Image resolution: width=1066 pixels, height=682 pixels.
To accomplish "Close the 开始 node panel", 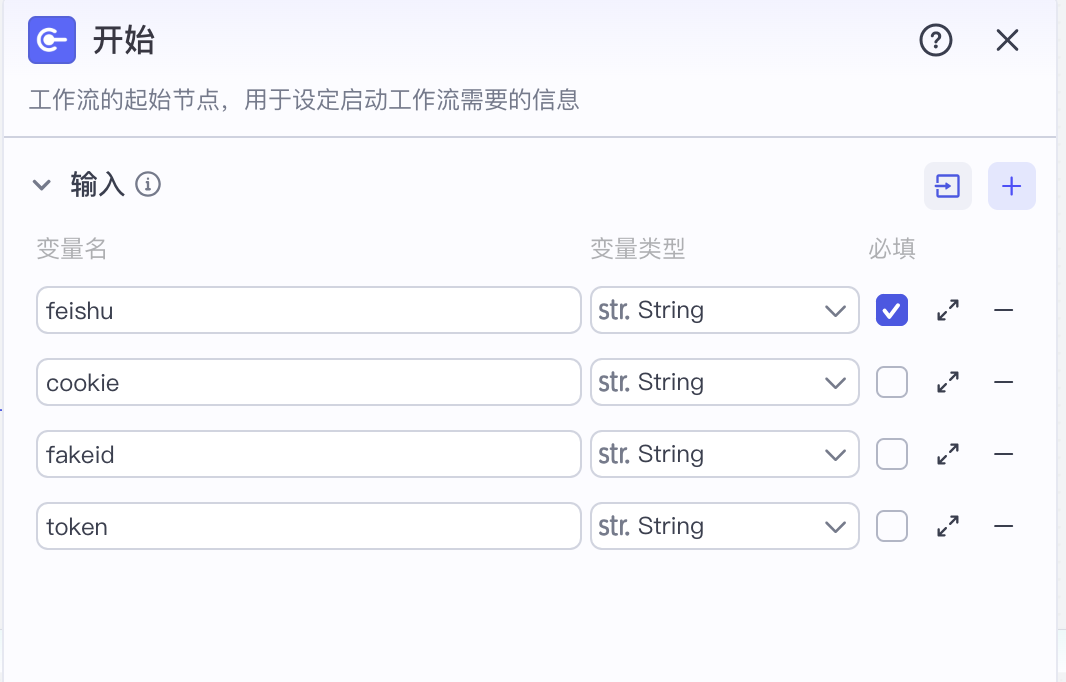I will coord(1007,41).
